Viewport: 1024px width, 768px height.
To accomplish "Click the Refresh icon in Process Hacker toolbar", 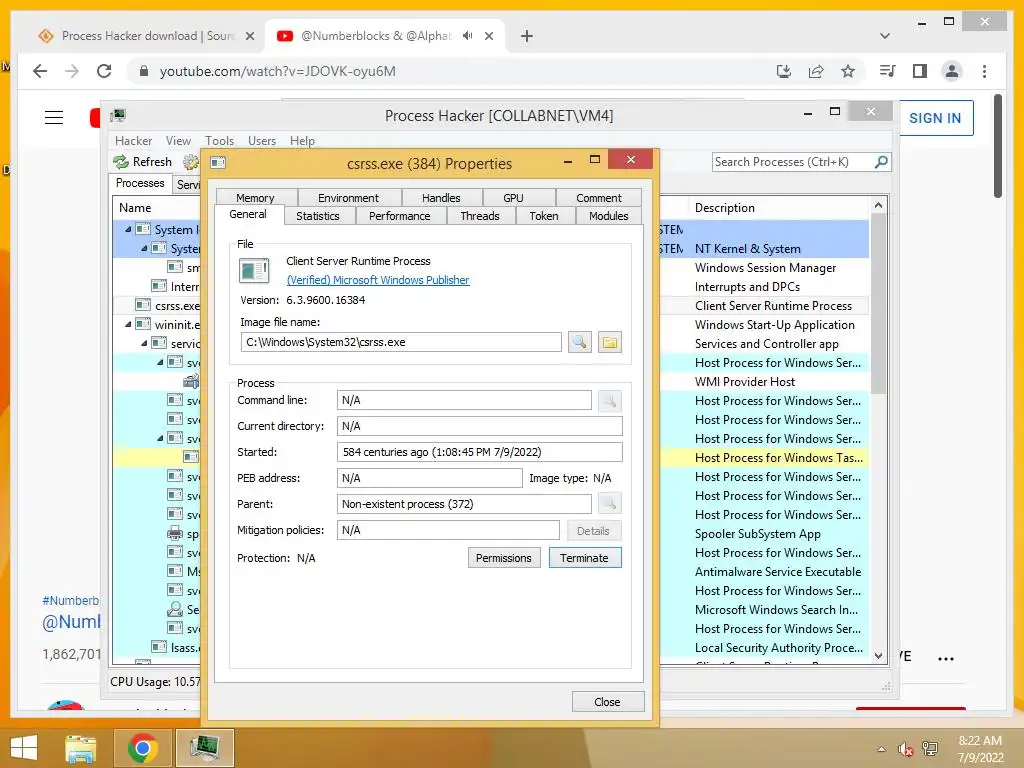I will 121,162.
